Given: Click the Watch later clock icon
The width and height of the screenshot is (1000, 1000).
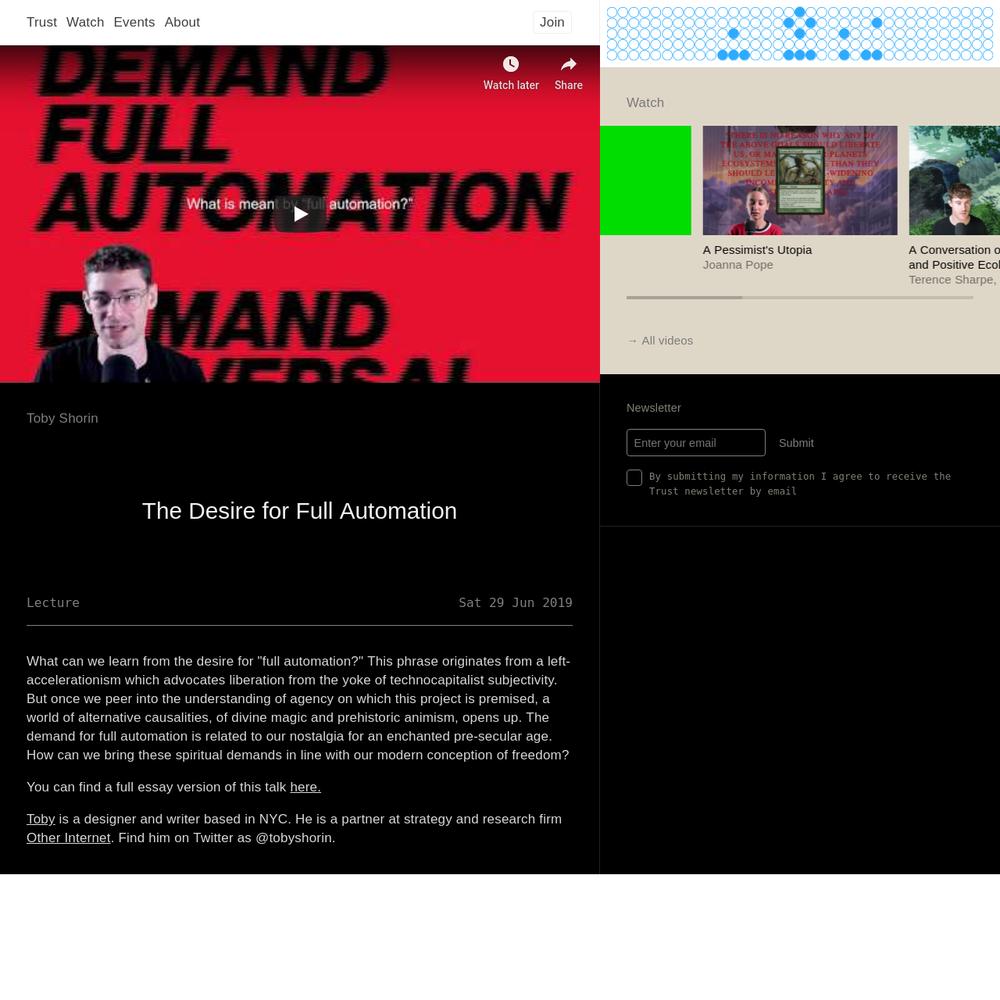Looking at the screenshot, I should tap(510, 65).
